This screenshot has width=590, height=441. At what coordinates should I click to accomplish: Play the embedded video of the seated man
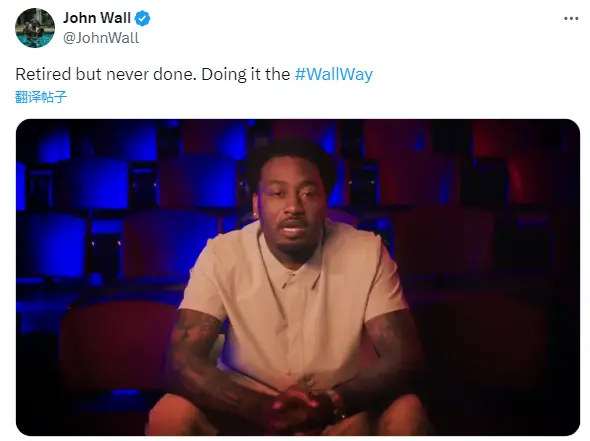pyautogui.click(x=298, y=277)
